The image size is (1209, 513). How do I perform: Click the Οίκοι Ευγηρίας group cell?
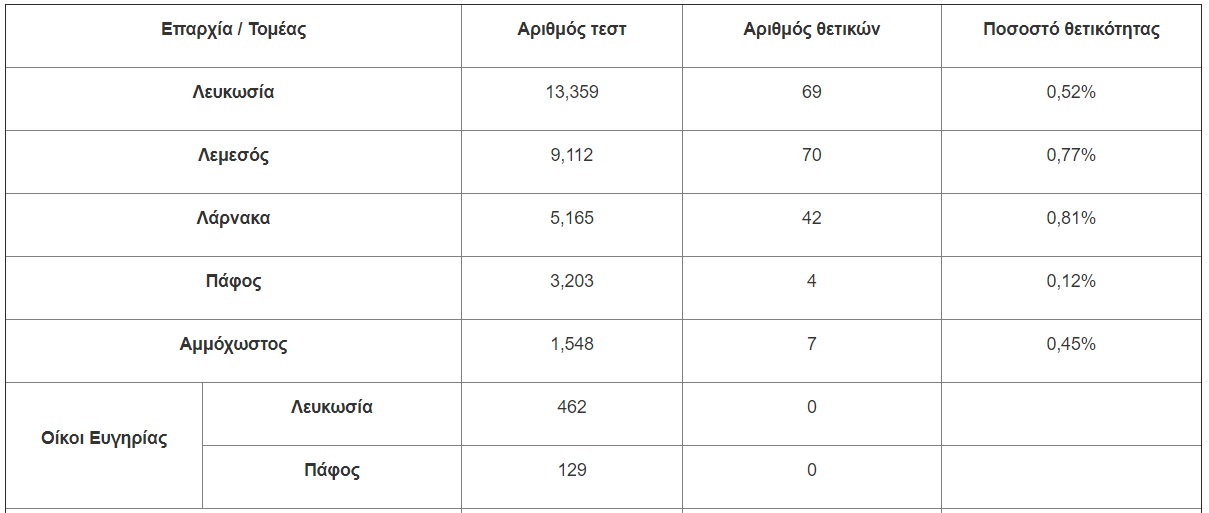point(104,438)
